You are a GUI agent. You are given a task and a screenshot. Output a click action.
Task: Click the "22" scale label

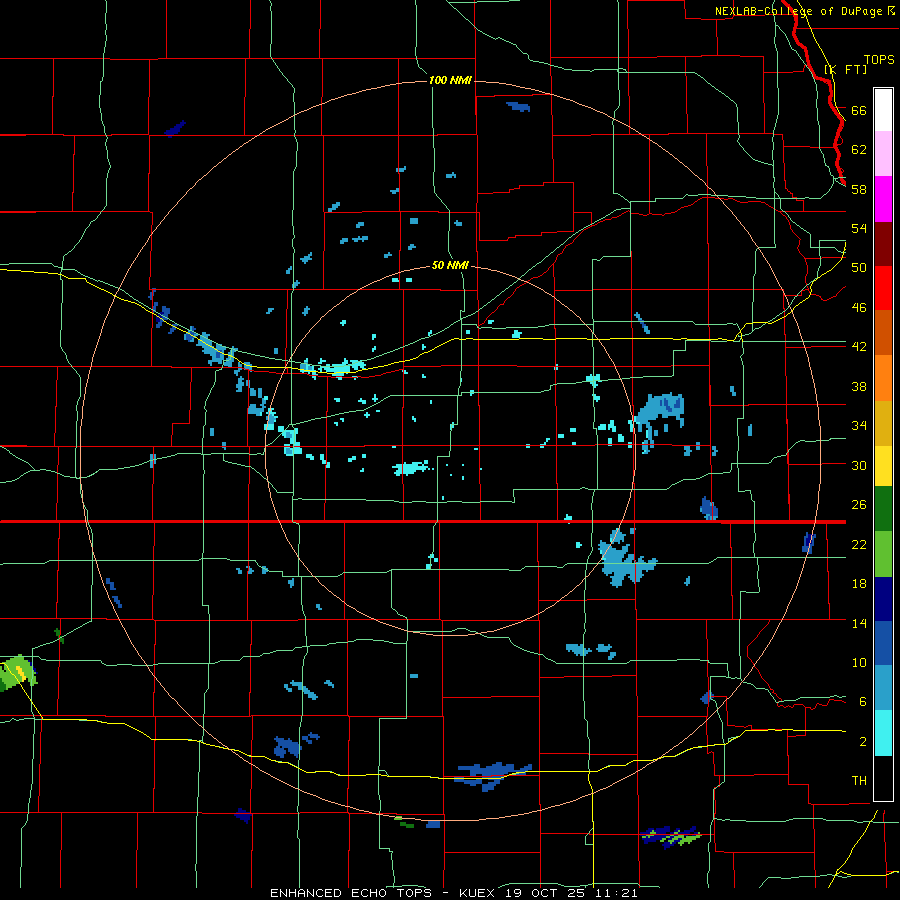[859, 544]
